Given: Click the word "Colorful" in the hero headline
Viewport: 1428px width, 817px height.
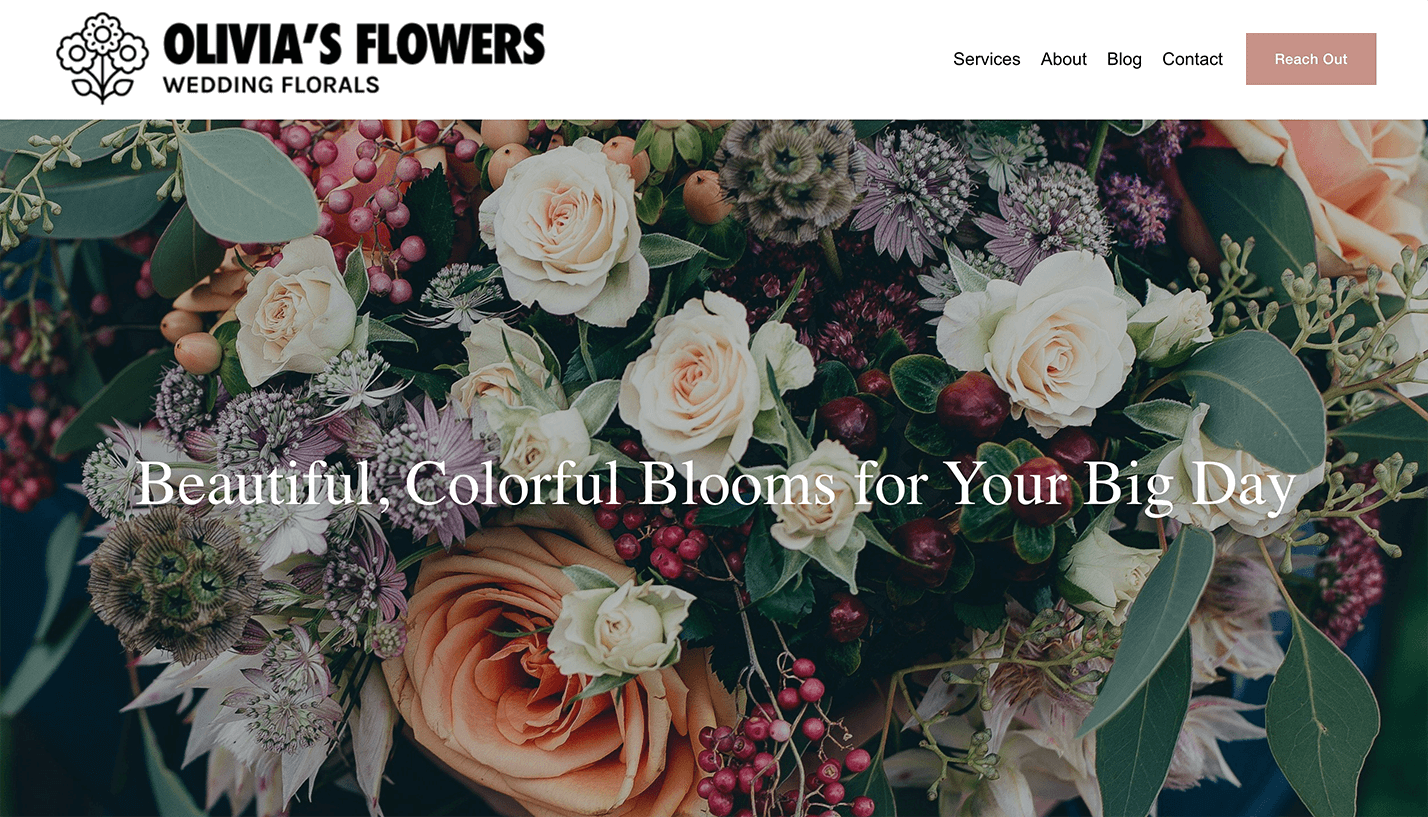Looking at the screenshot, I should [514, 485].
